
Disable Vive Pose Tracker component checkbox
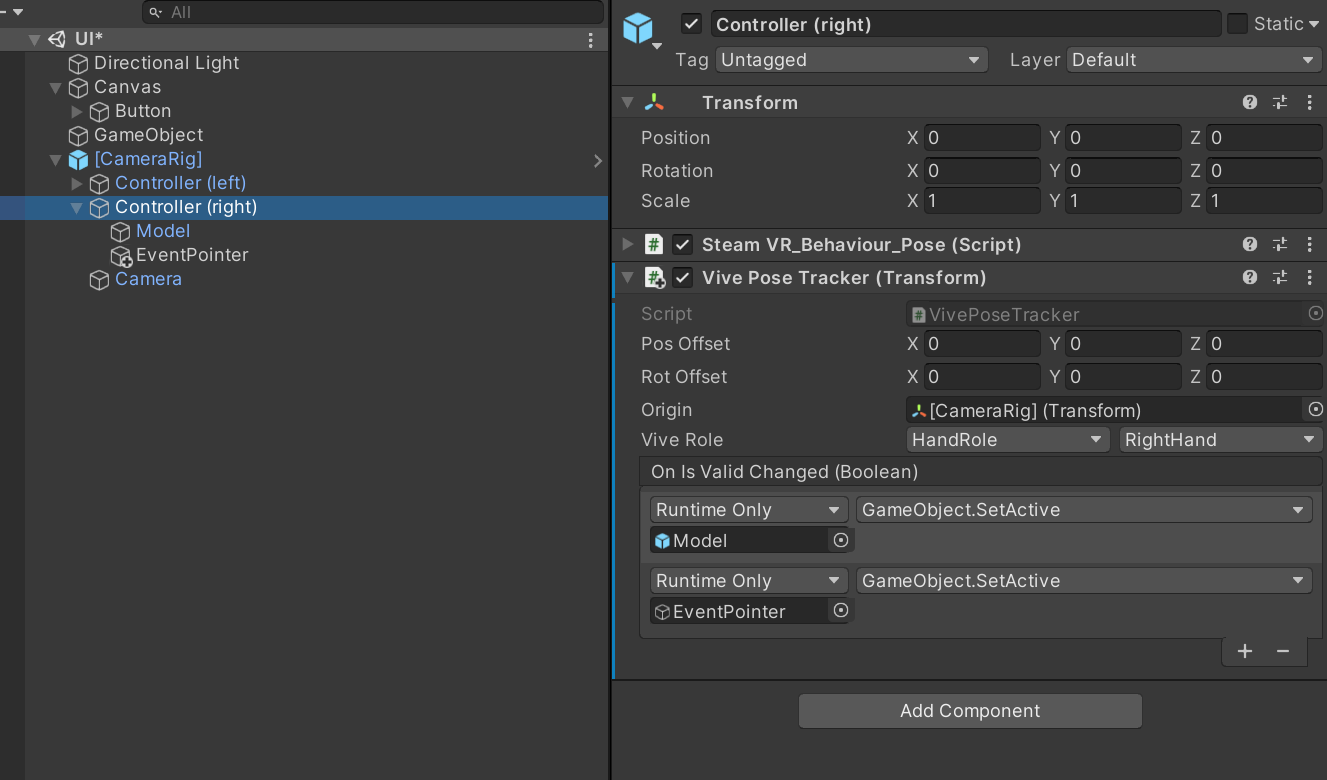click(683, 277)
